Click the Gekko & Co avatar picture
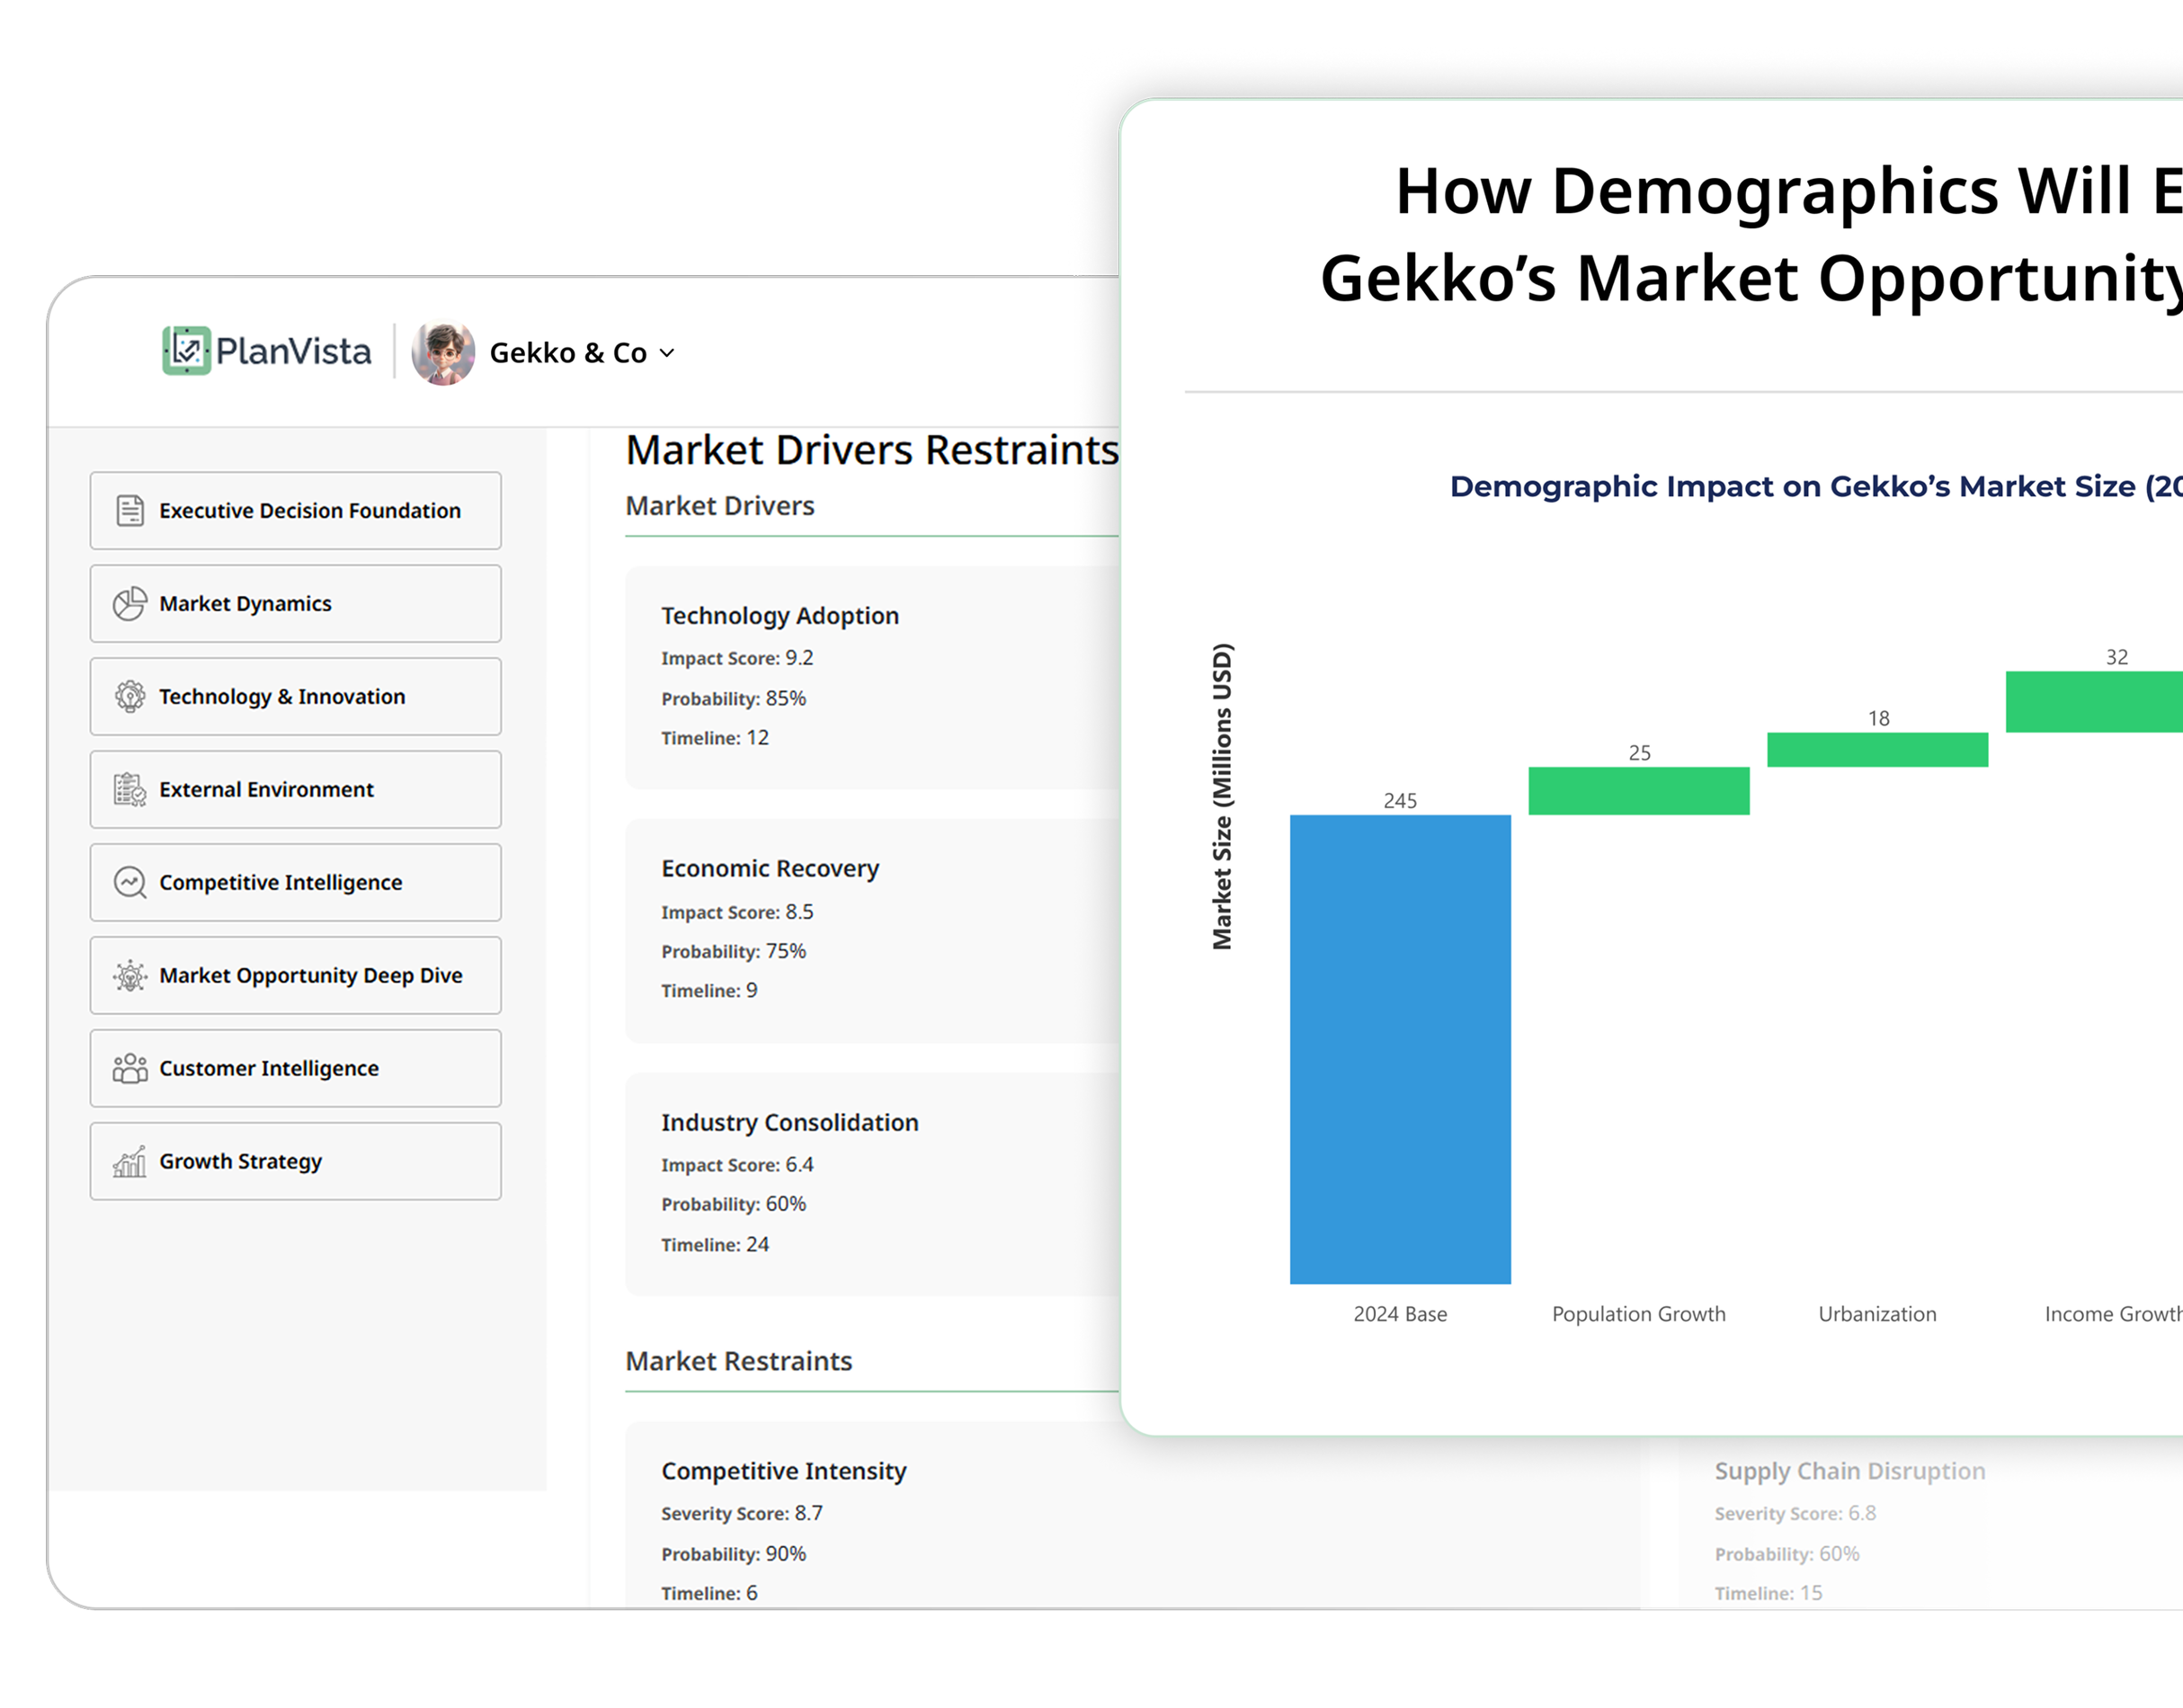Screen dimensions: 2183x1708 point(443,353)
